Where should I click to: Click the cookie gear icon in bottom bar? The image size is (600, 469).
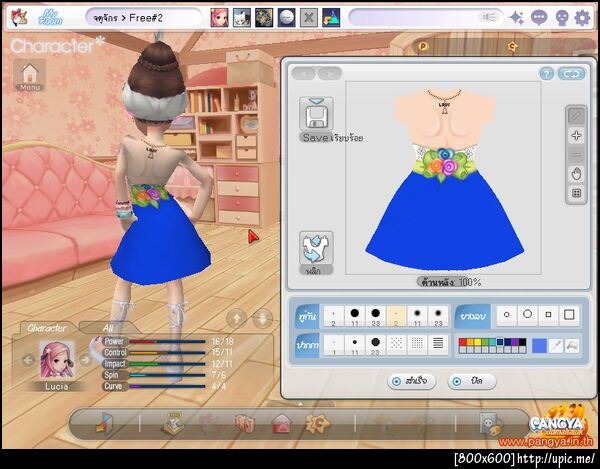(x=318, y=423)
